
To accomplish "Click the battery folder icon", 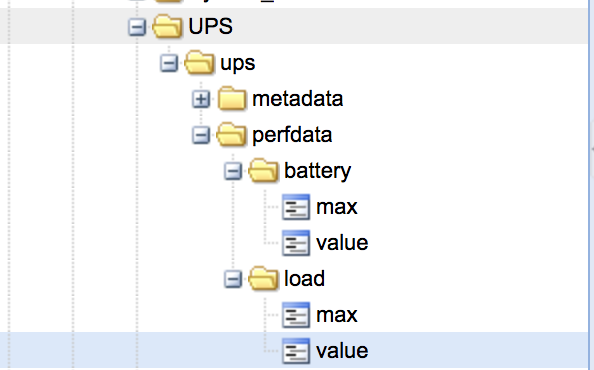I will [x=263, y=170].
